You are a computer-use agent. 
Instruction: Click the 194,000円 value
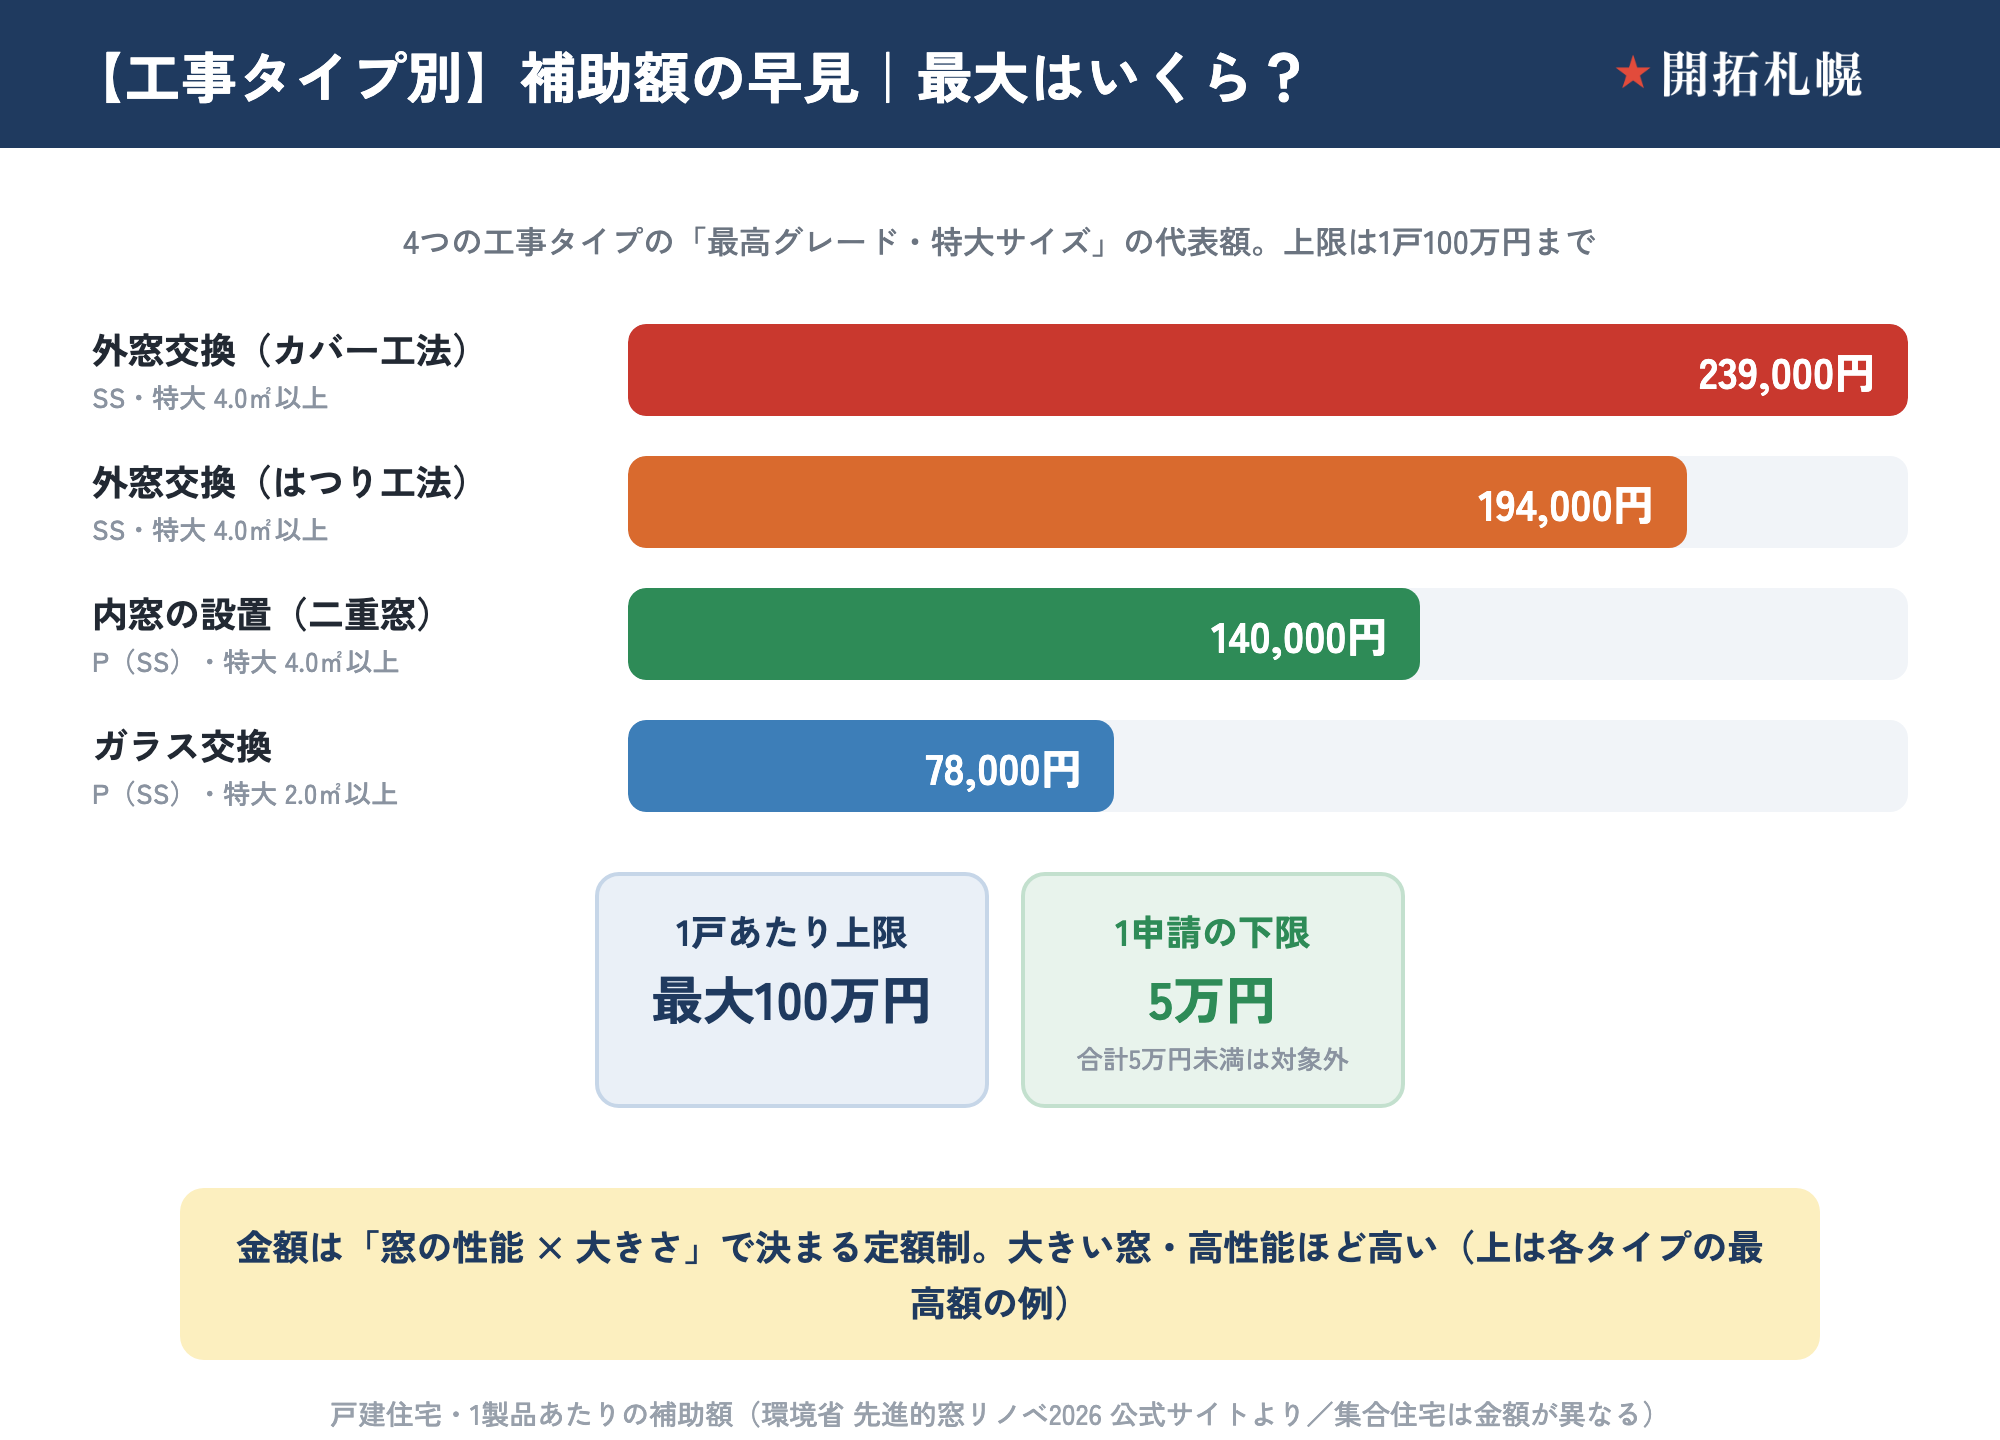click(1565, 507)
